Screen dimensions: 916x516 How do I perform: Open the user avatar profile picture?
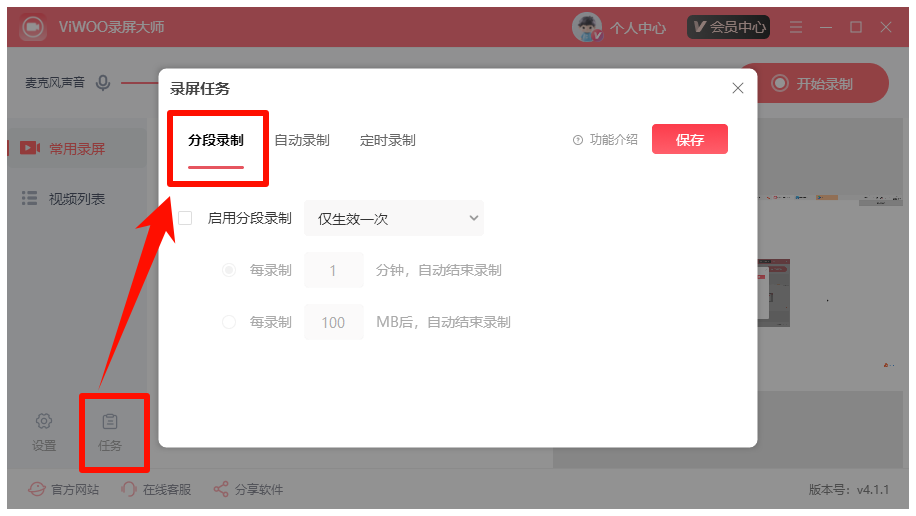(x=587, y=27)
